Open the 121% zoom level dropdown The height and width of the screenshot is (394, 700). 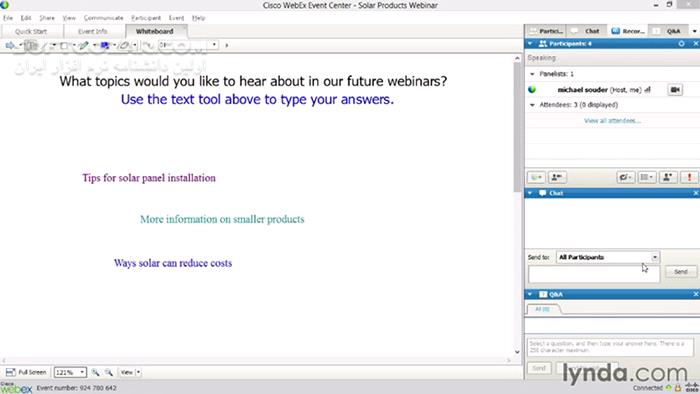coord(70,372)
